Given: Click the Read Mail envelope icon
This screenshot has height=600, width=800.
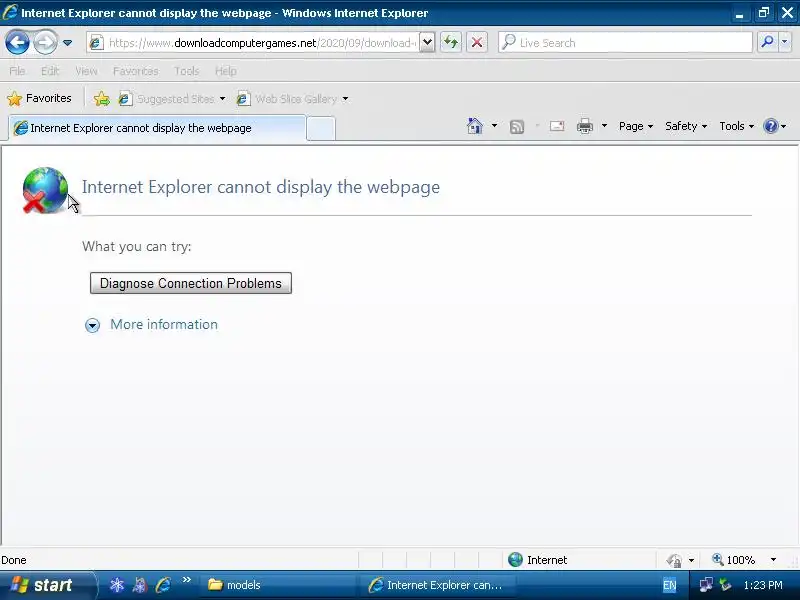Looking at the screenshot, I should click(557, 126).
